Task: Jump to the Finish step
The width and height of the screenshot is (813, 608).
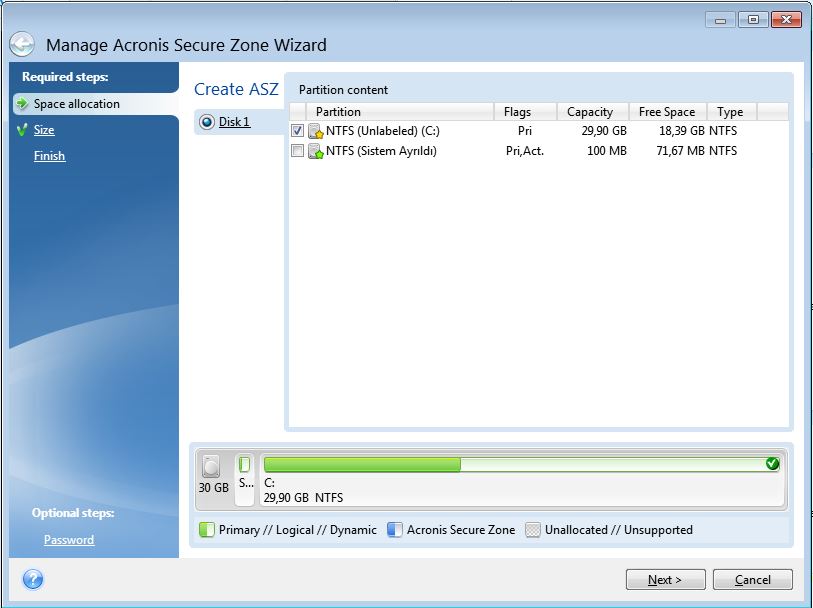Action: pyautogui.click(x=49, y=155)
